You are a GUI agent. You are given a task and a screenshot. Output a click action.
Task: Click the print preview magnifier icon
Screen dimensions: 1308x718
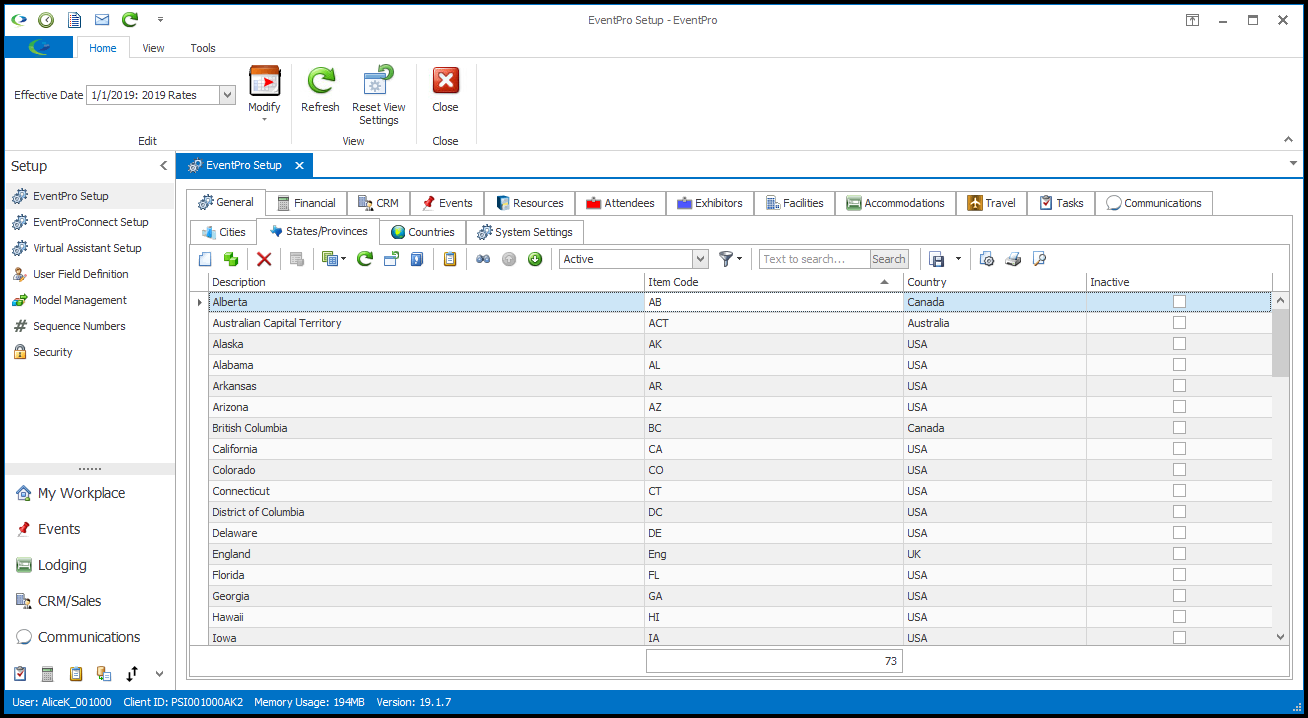pyautogui.click(x=1039, y=259)
